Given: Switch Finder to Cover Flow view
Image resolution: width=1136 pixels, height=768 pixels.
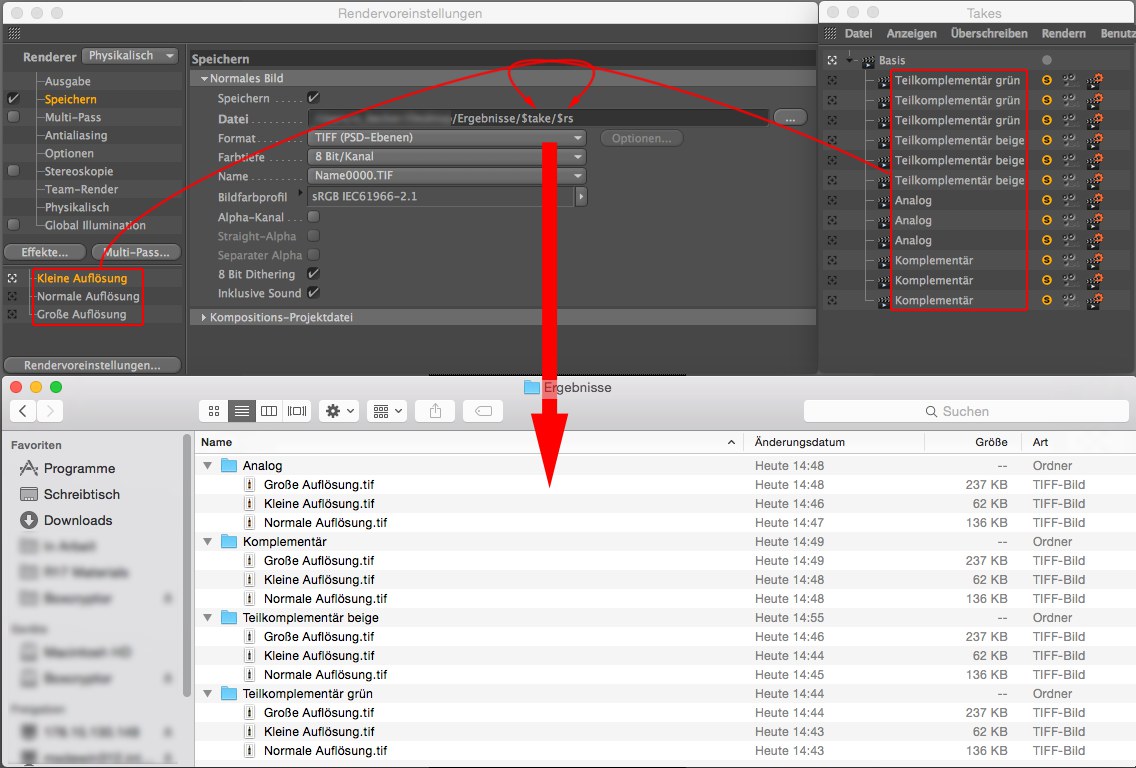Looking at the screenshot, I should pos(297,411).
